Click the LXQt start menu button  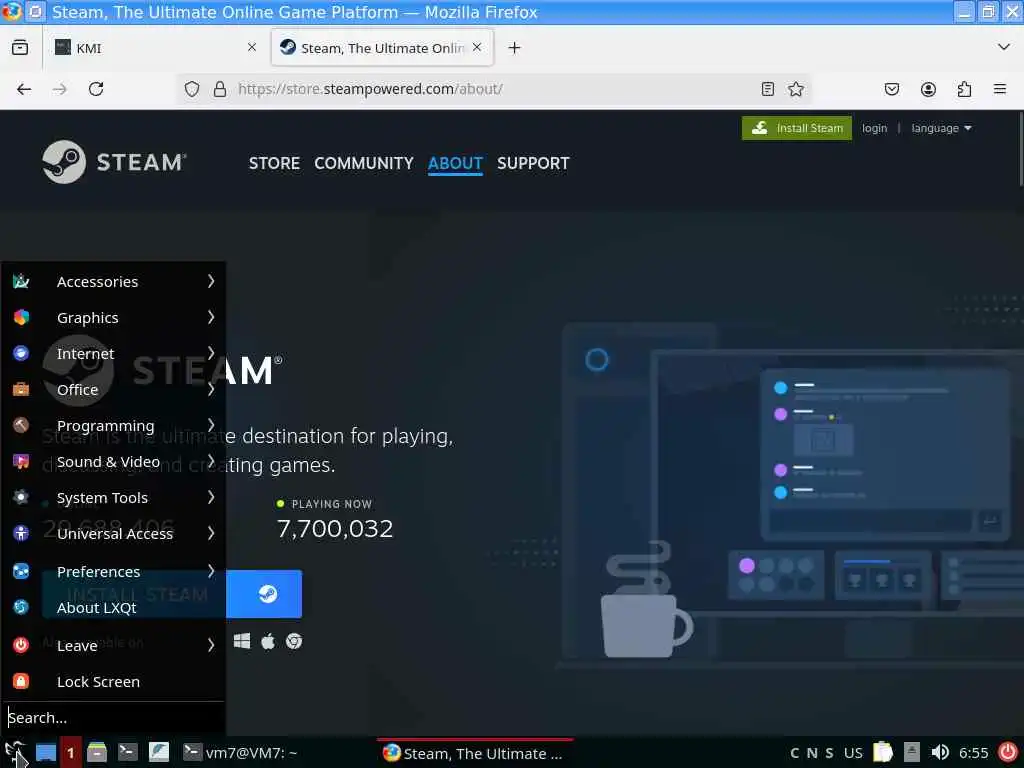16,753
